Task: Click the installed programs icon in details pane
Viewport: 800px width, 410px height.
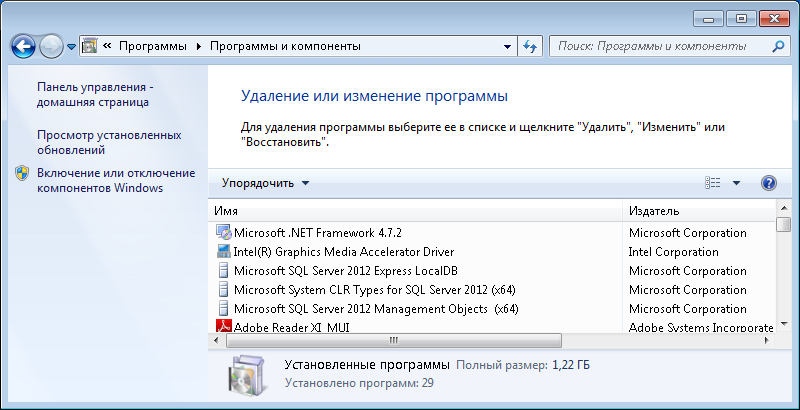Action: coord(246,376)
